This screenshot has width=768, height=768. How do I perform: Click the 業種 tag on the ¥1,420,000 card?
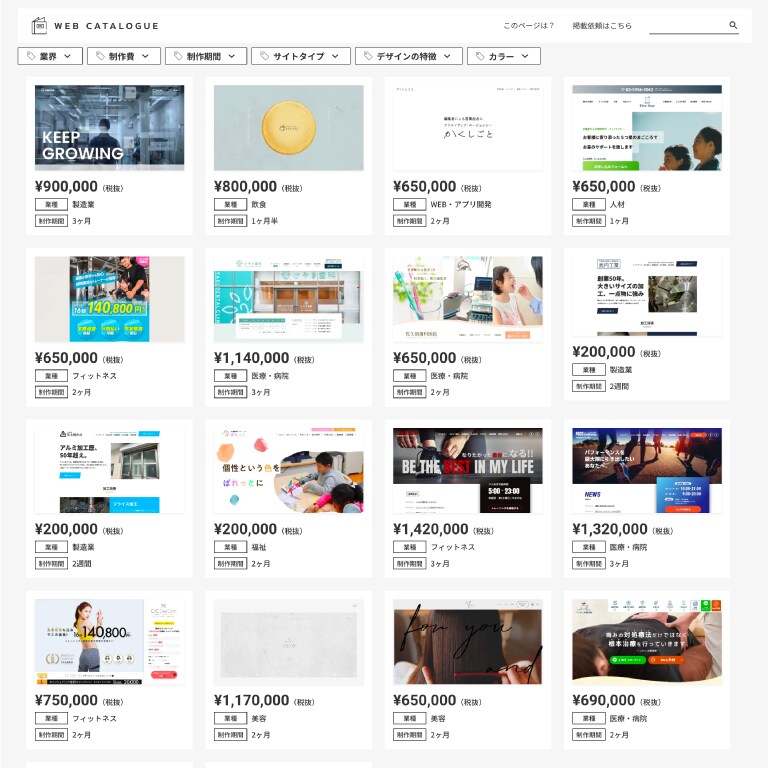click(x=410, y=548)
